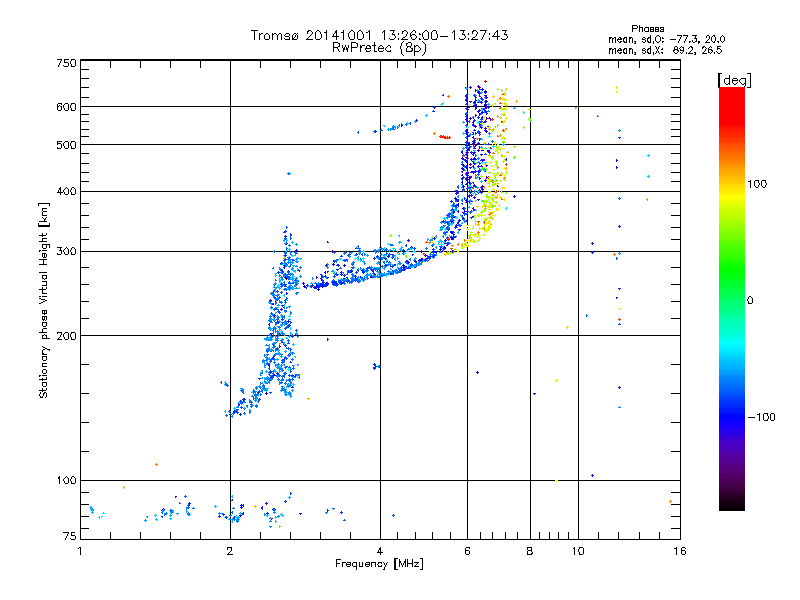This screenshot has width=800, height=600.
Task: Click the '[deg]' colorbar unit label
Action: click(734, 80)
